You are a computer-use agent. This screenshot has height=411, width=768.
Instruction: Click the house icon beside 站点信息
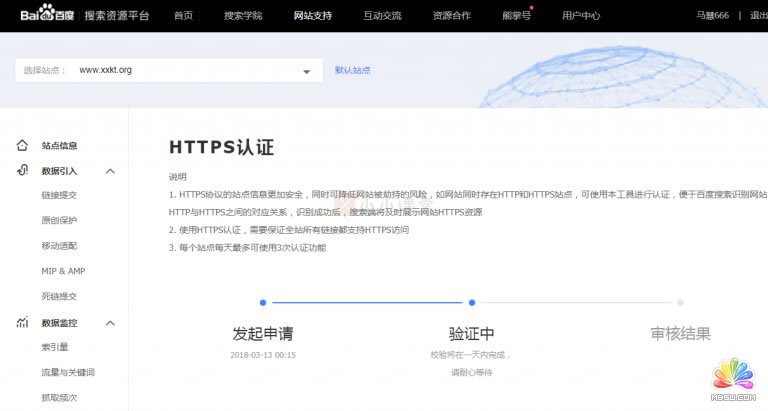pyautogui.click(x=22, y=145)
